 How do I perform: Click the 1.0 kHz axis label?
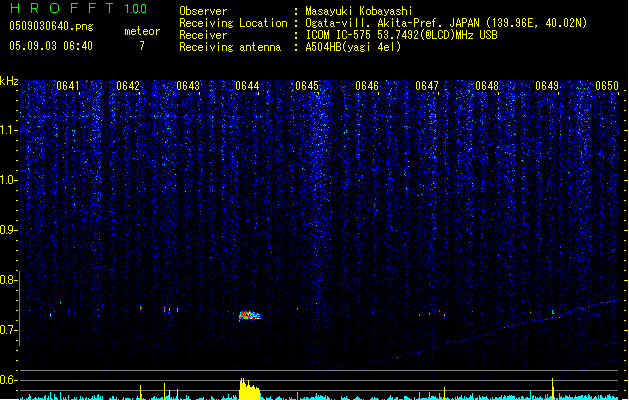(x=8, y=180)
